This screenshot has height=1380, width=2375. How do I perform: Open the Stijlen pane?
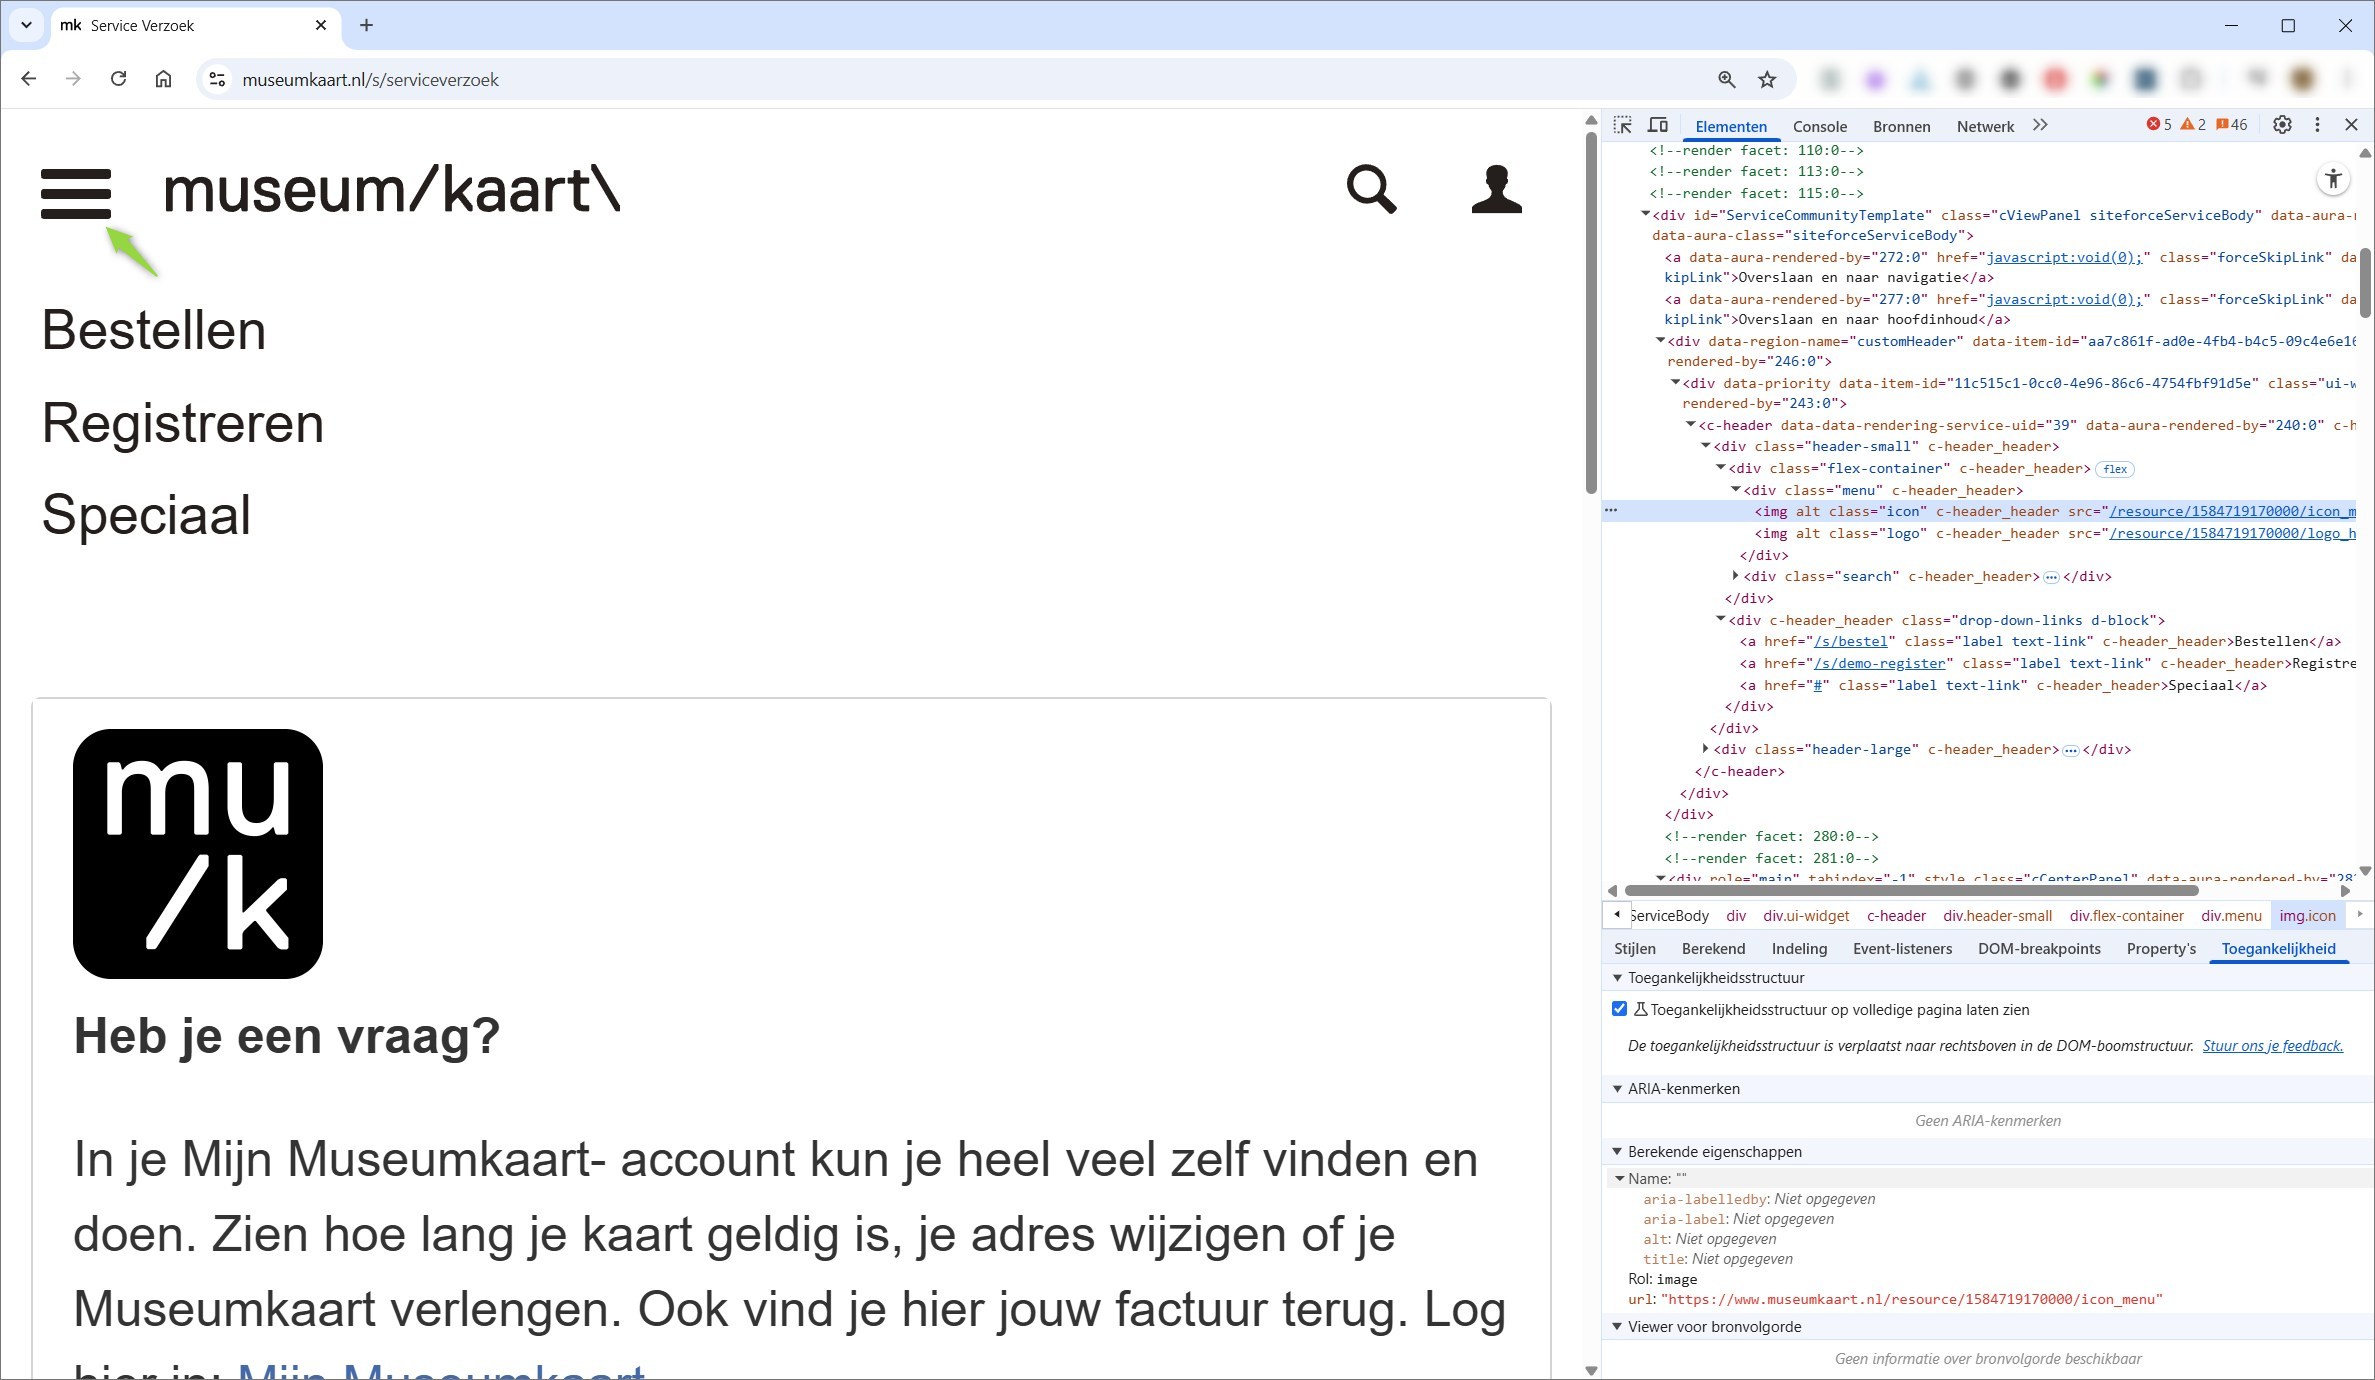point(1634,949)
